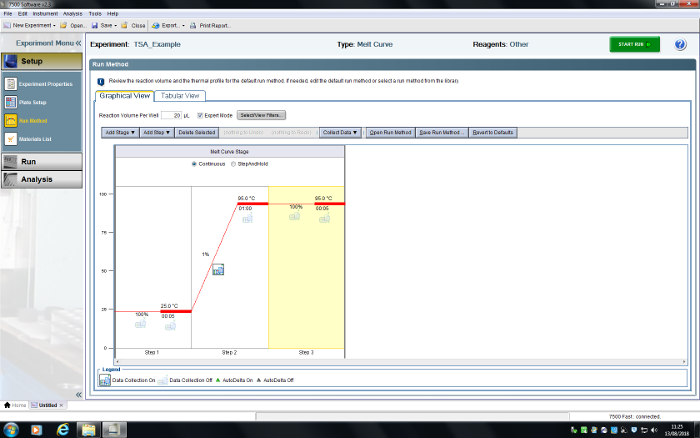Open the Instrument menu
Screen dimensions: 700x438
tap(44, 13)
